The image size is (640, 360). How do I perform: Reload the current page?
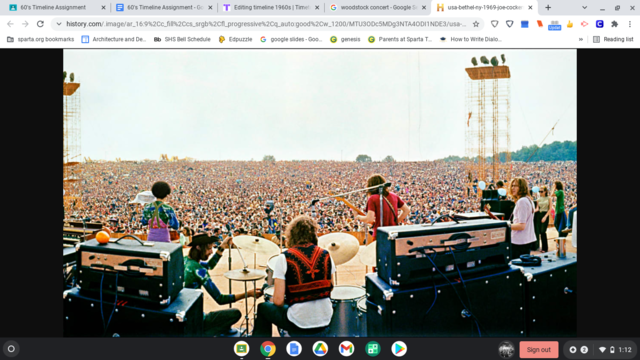(x=40, y=24)
